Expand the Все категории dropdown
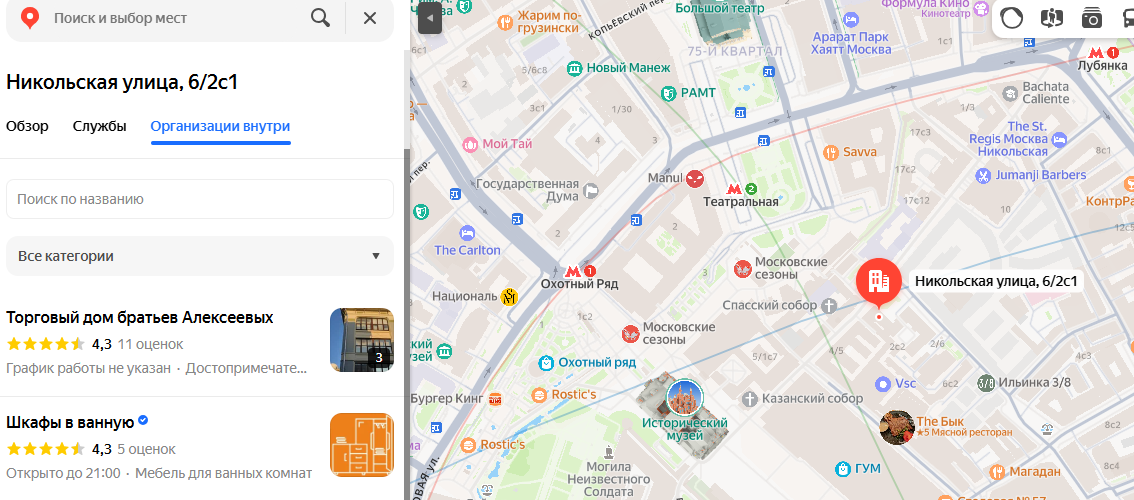Viewport: 1134px width, 500px height. [199, 256]
